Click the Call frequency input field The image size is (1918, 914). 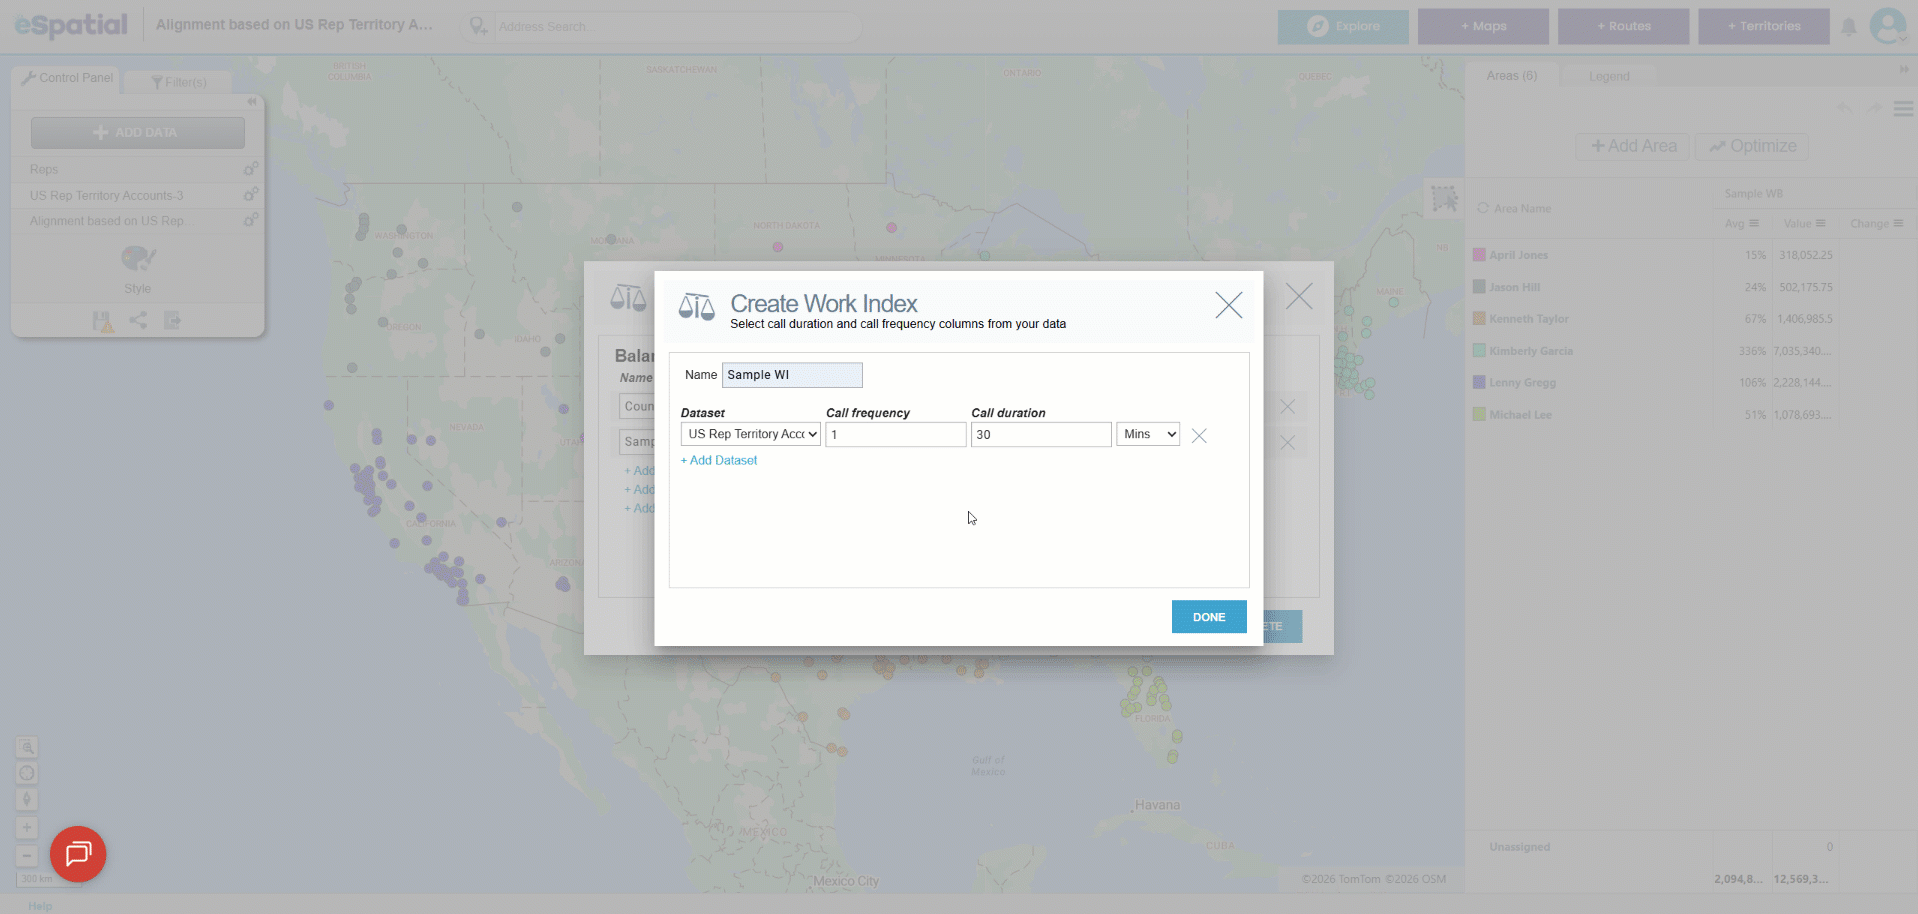[896, 434]
